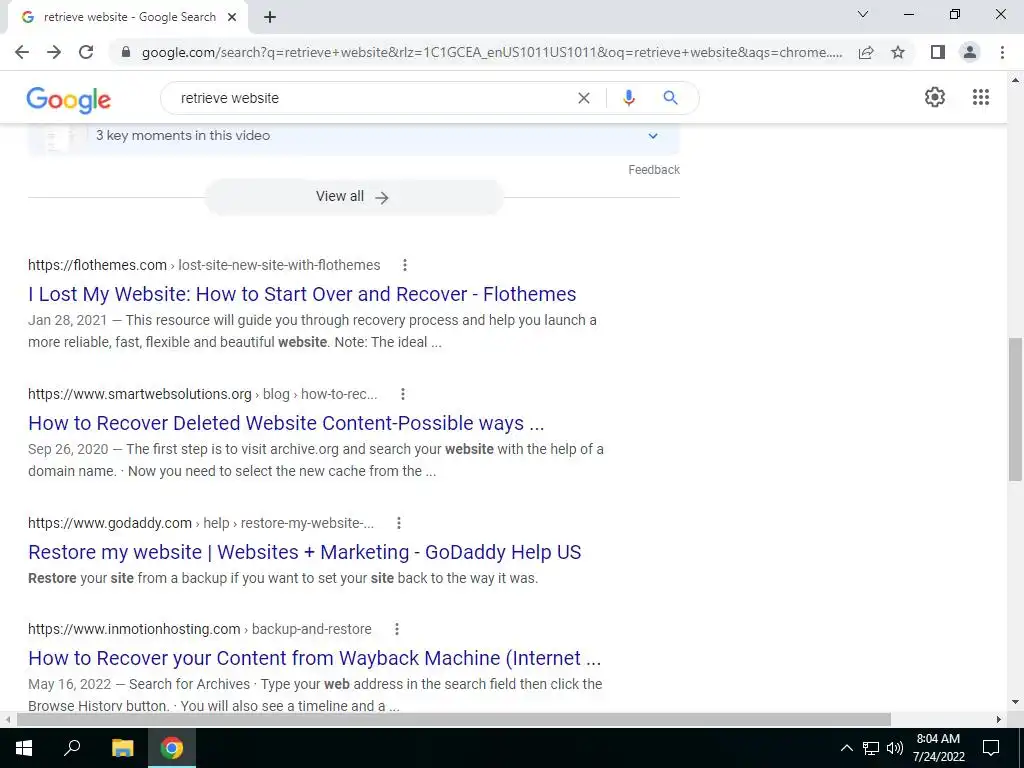The width and height of the screenshot is (1024, 768).
Task: Open Chrome profile avatar
Action: pos(970,52)
